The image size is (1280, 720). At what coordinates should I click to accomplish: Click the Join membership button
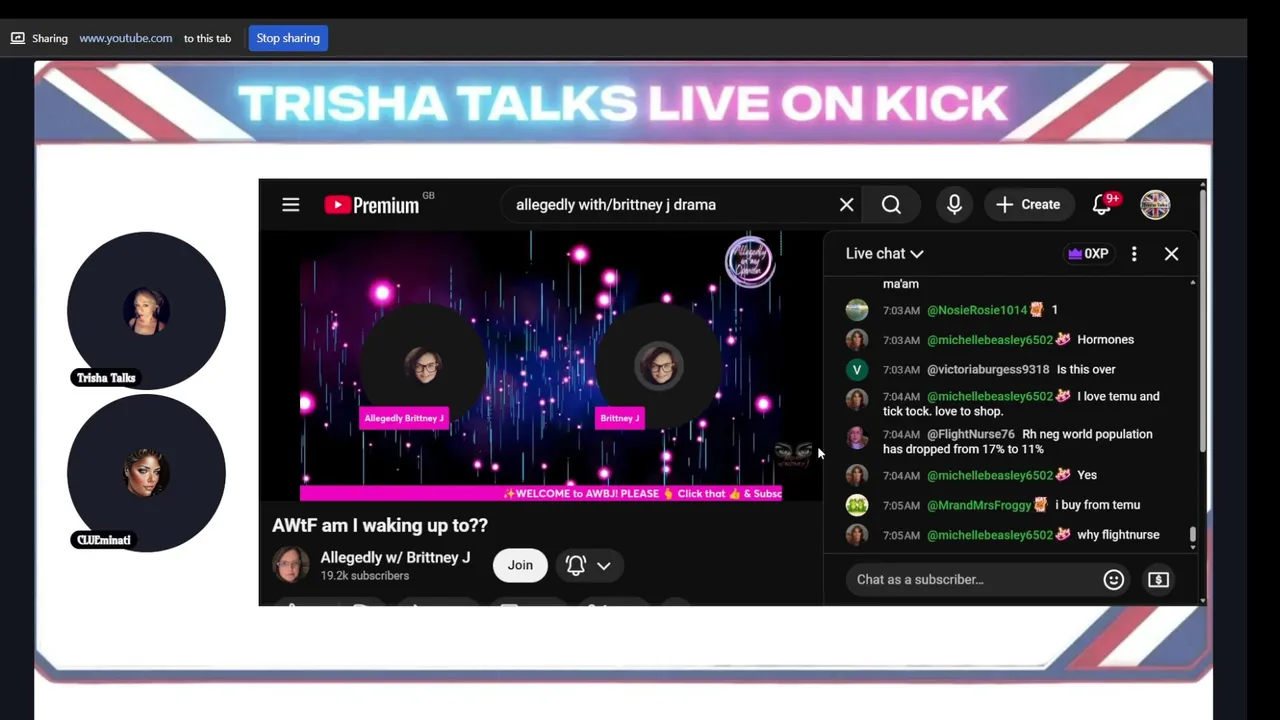pos(520,565)
